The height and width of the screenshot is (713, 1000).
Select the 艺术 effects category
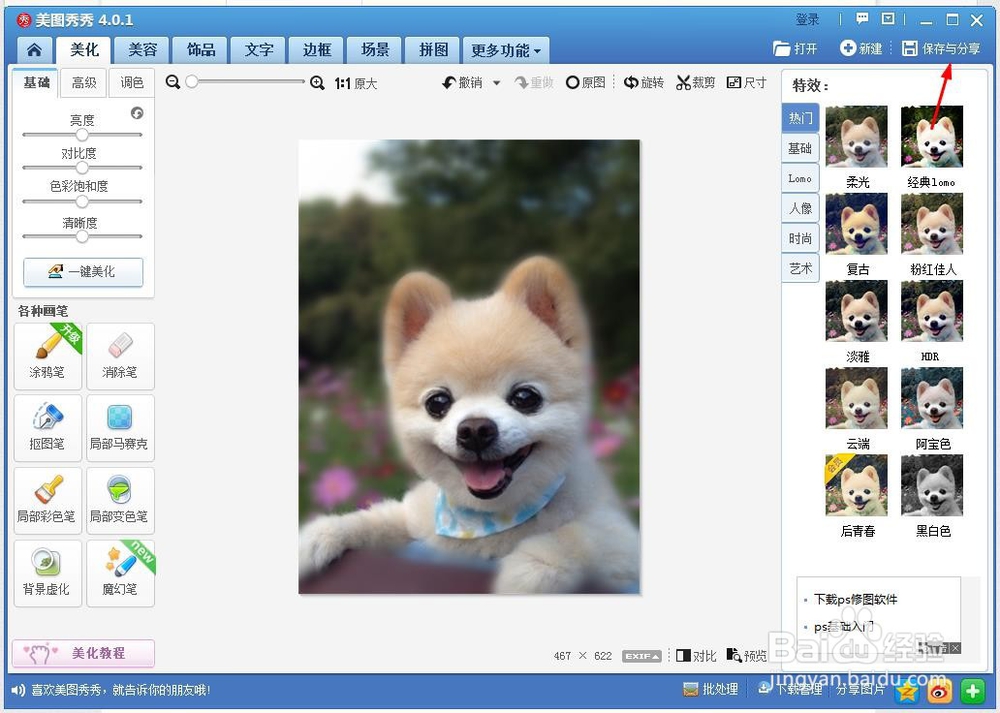click(800, 268)
